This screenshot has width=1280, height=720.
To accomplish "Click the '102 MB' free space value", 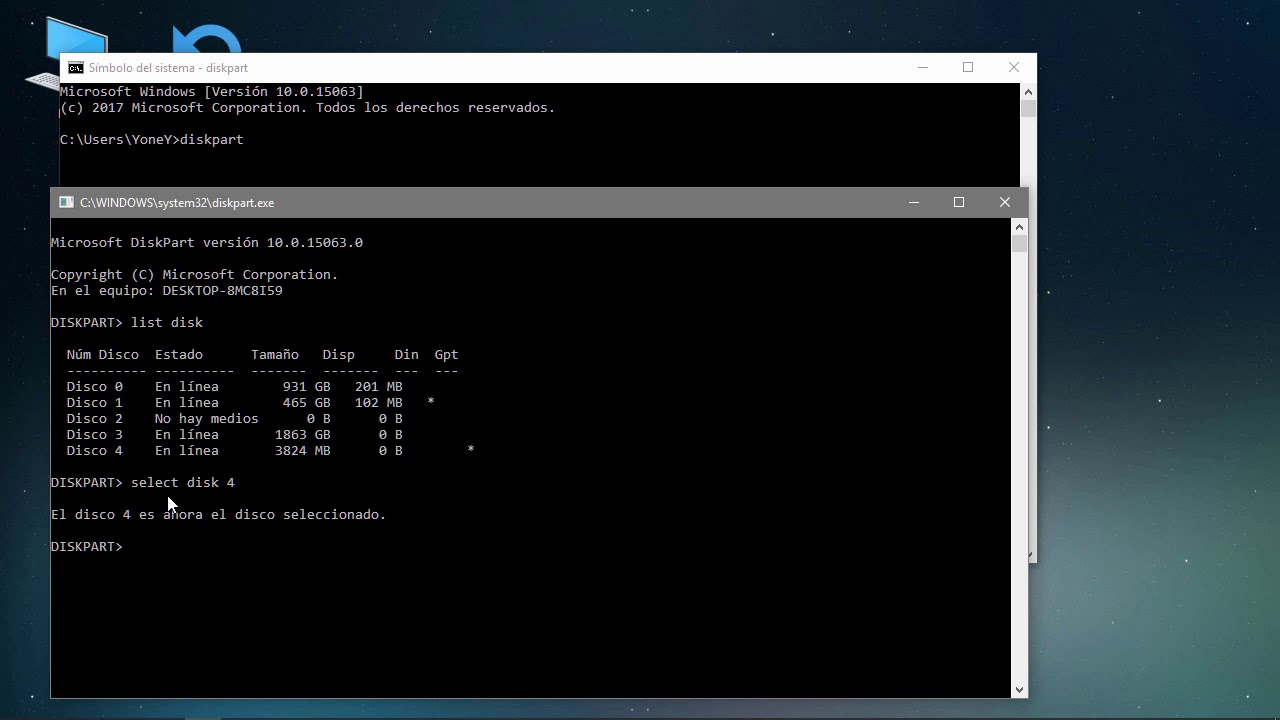I will point(379,403).
